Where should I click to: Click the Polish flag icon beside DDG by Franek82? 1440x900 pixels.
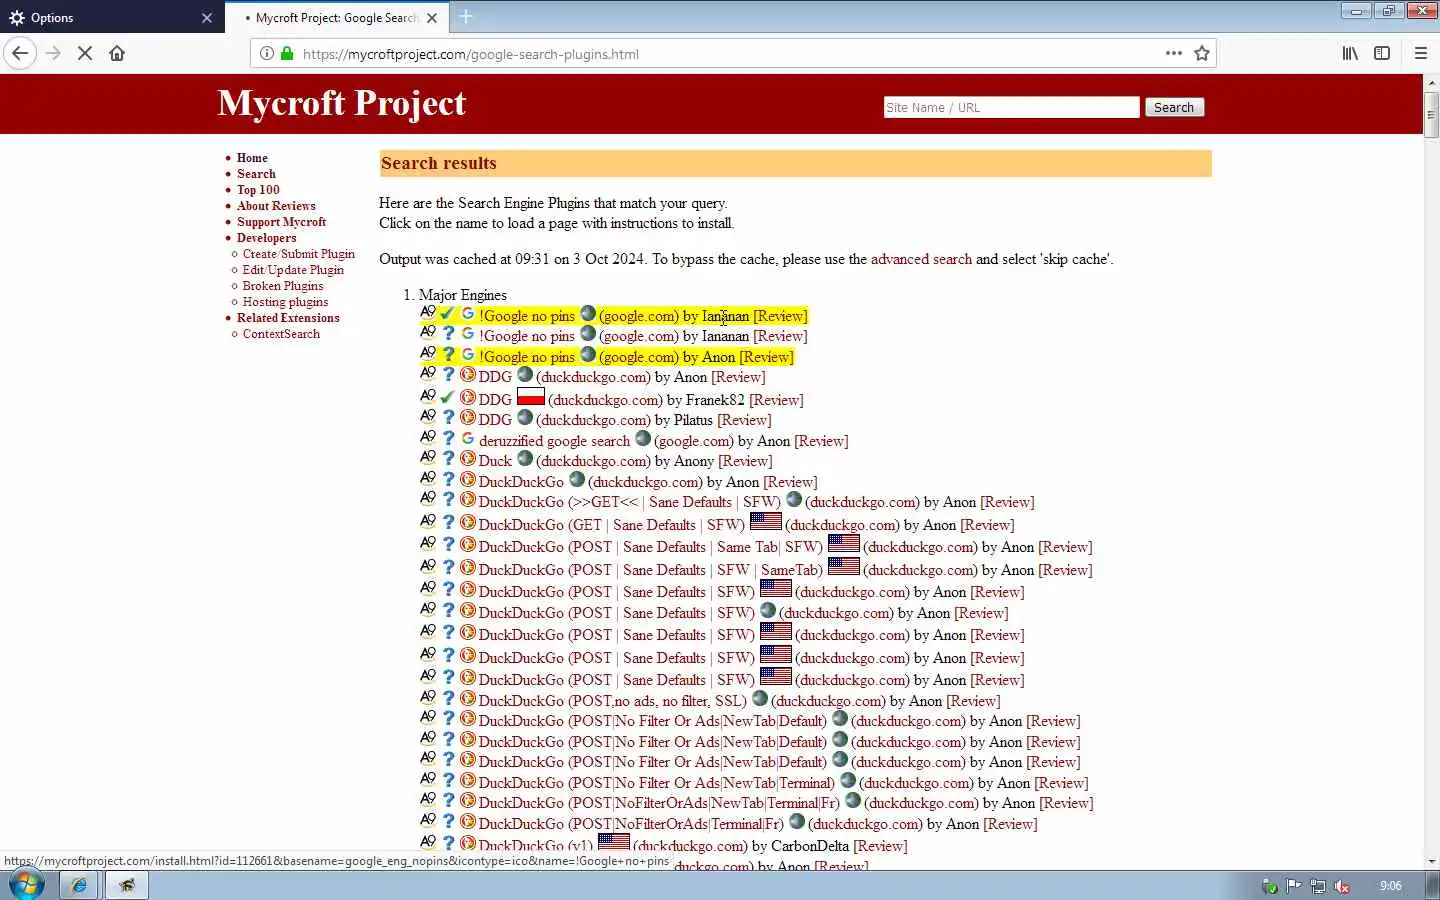530,397
